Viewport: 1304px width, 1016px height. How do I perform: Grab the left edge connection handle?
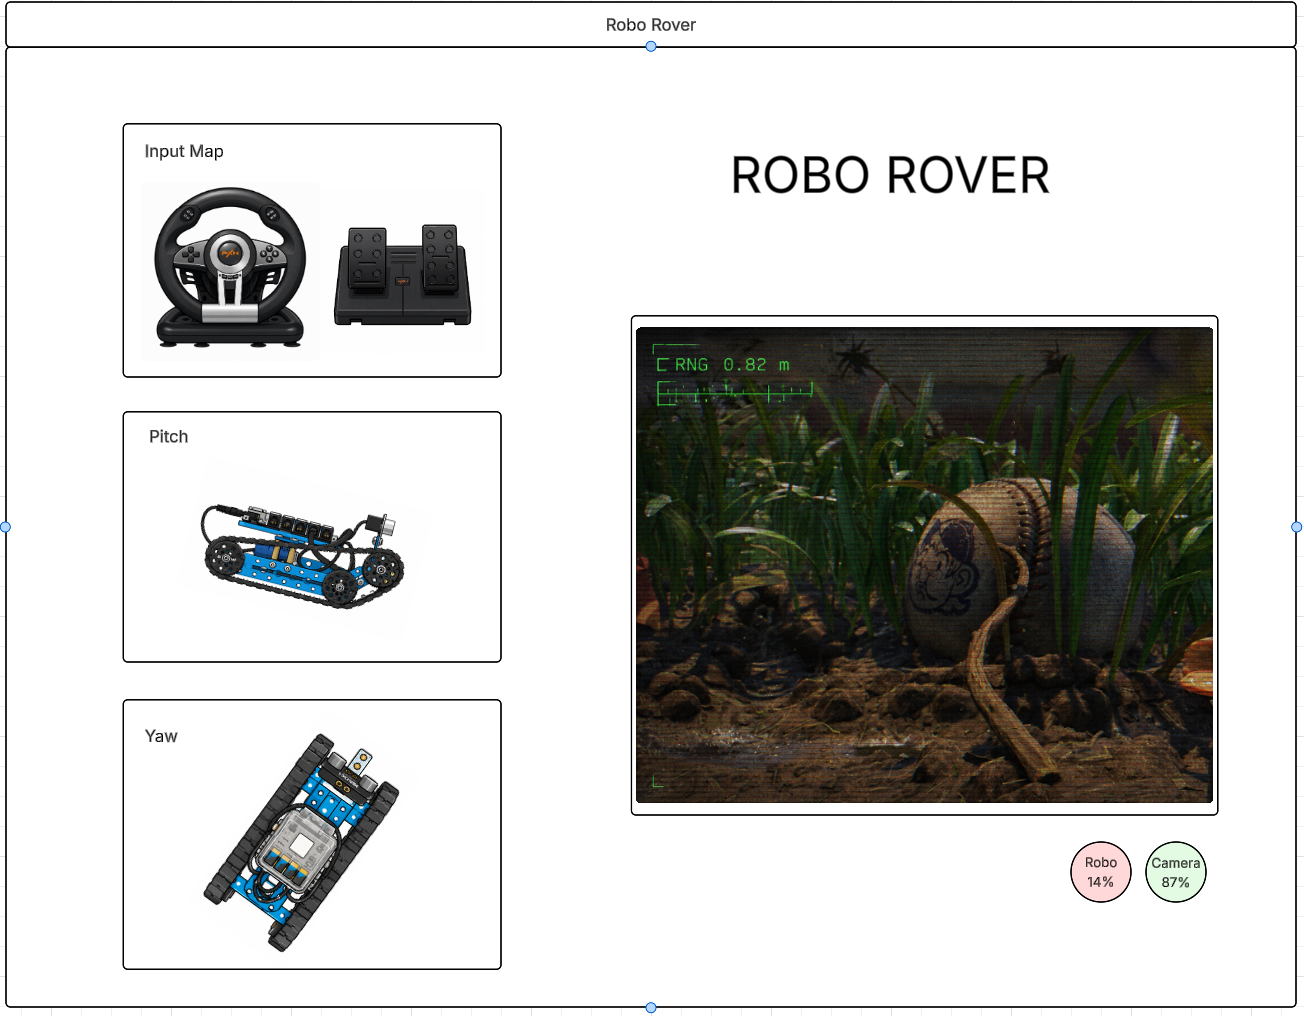6,527
